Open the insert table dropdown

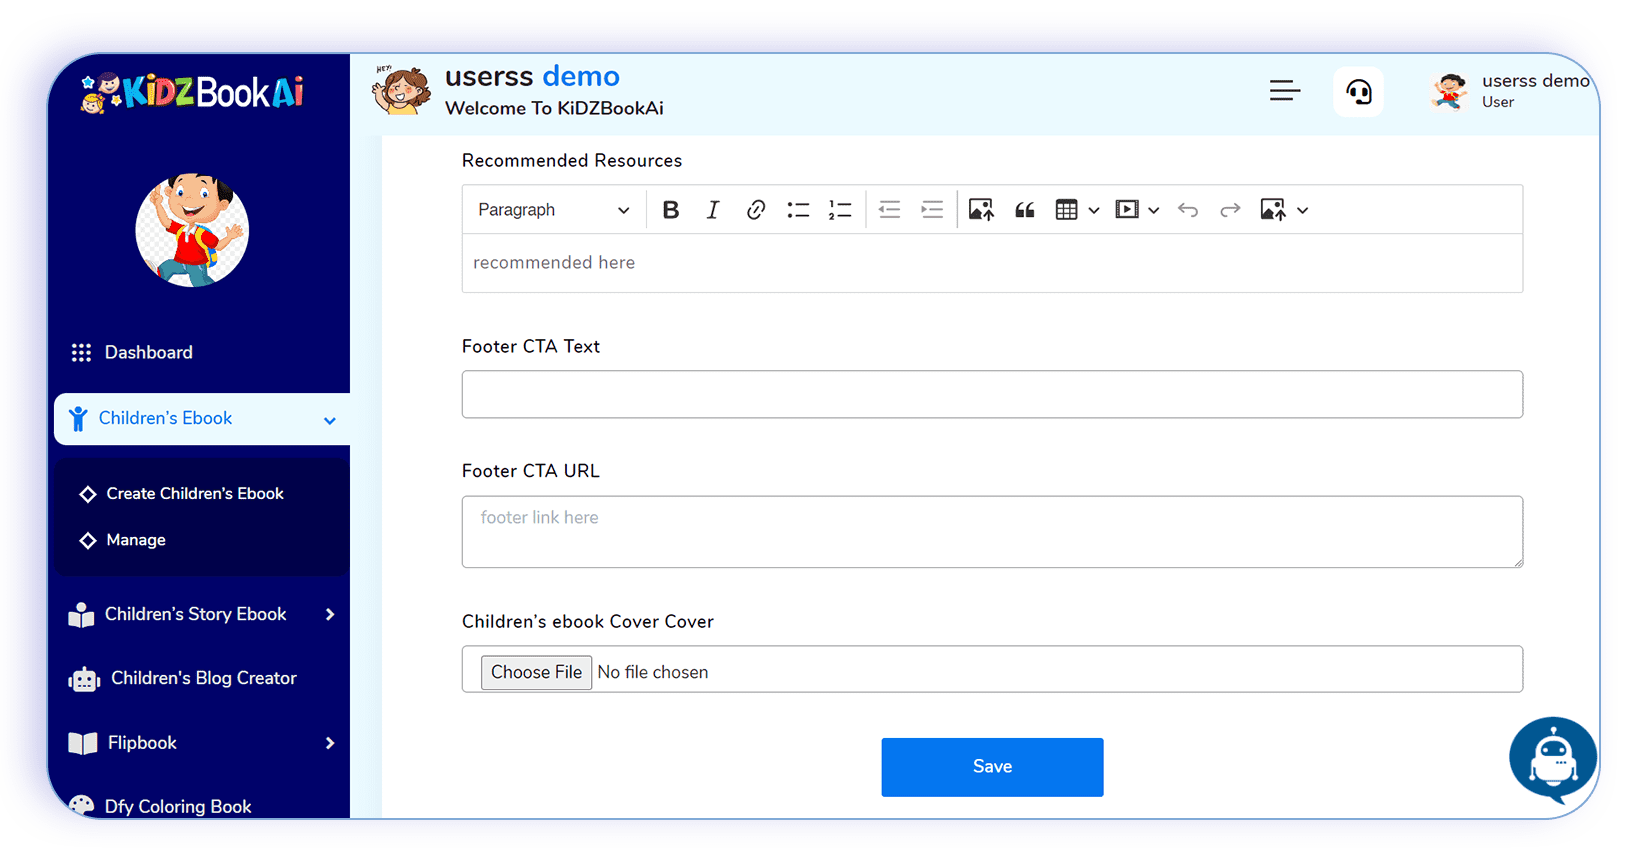click(1077, 210)
